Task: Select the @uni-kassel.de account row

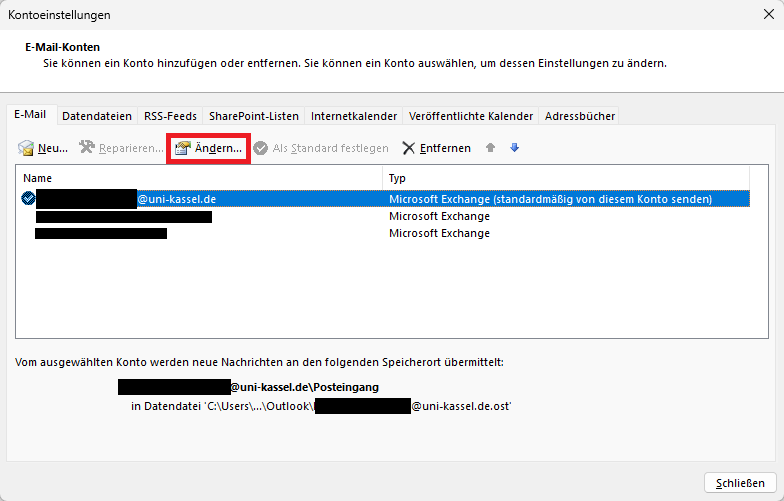Action: coord(385,198)
